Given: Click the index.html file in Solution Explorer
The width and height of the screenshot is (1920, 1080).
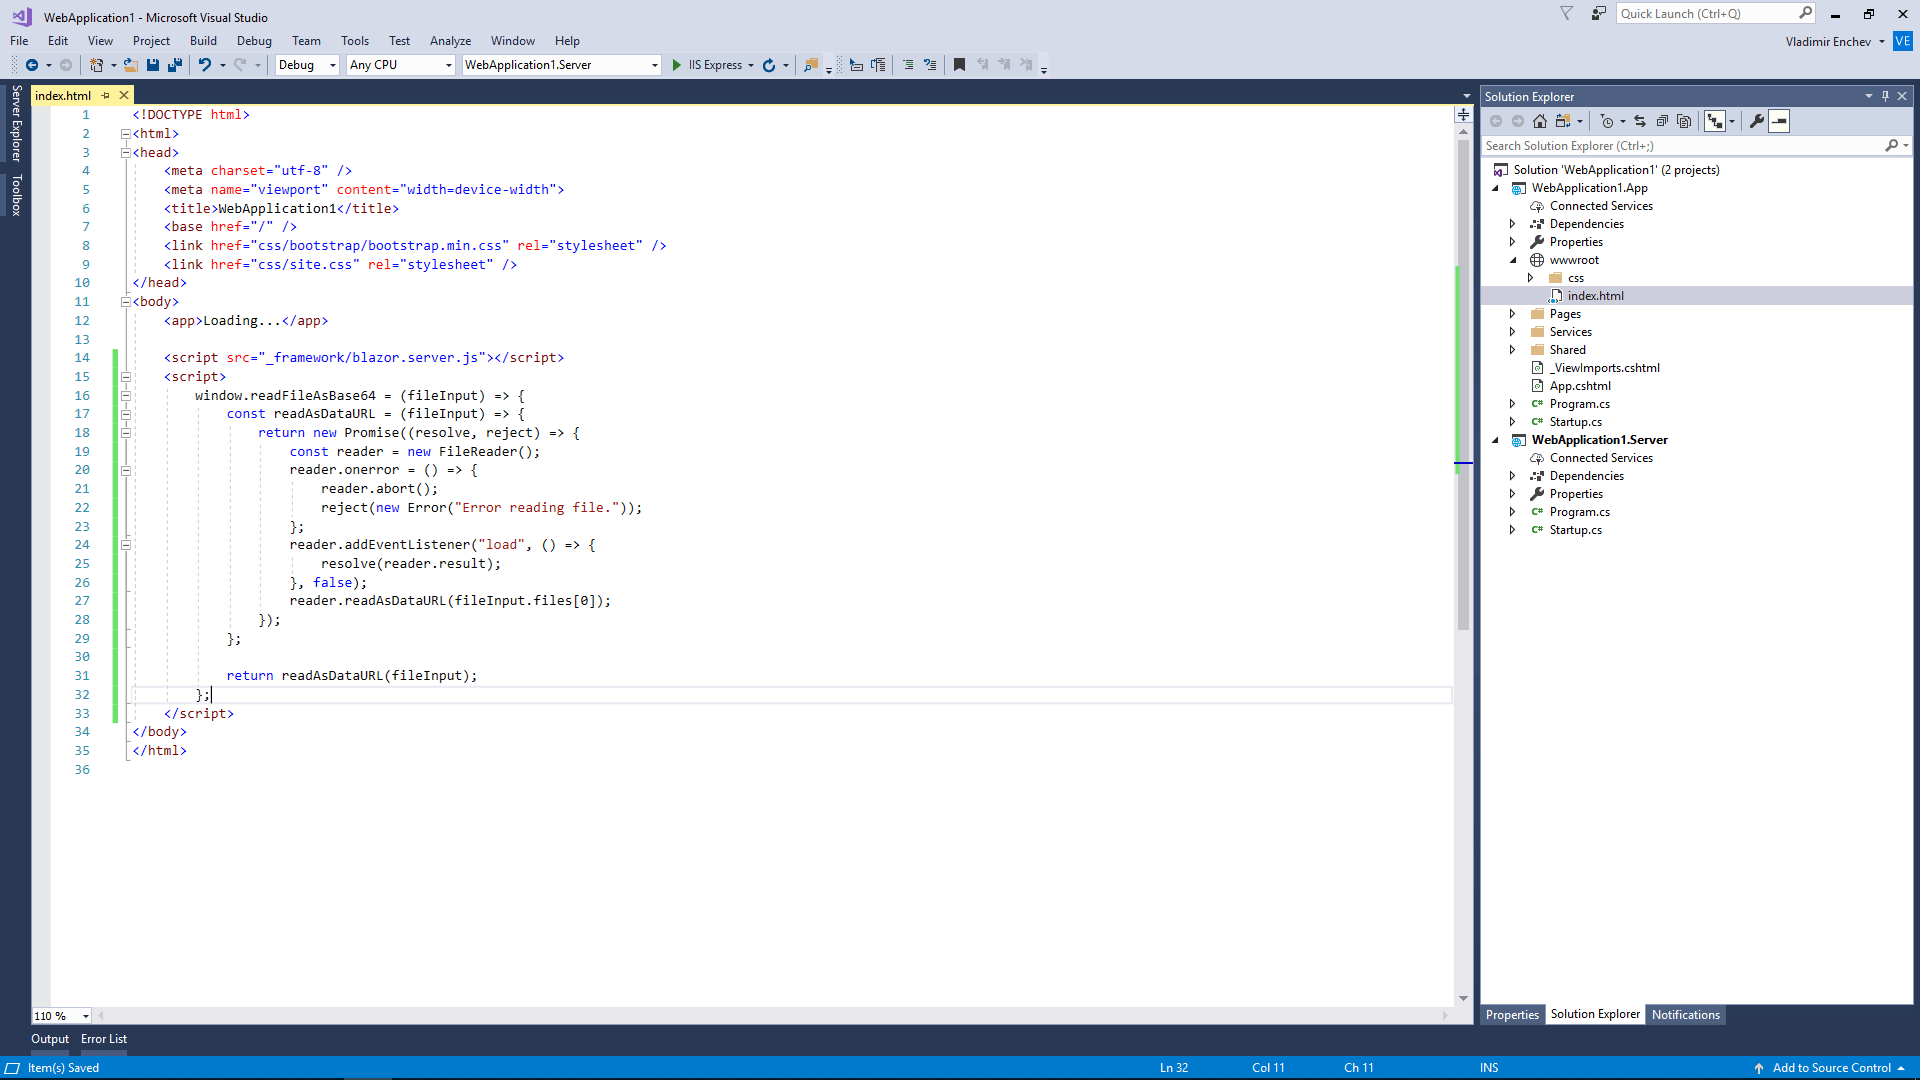Looking at the screenshot, I should click(1596, 295).
